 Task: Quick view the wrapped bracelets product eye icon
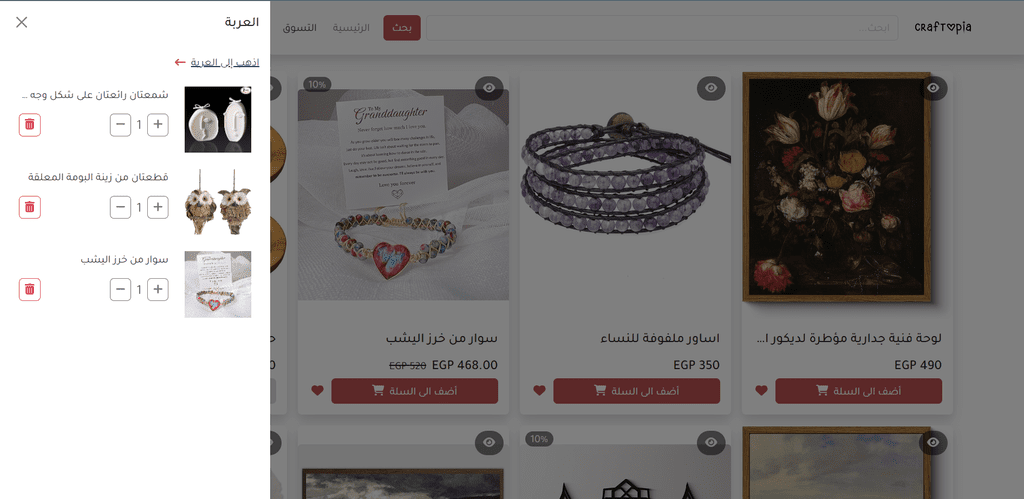coord(711,88)
